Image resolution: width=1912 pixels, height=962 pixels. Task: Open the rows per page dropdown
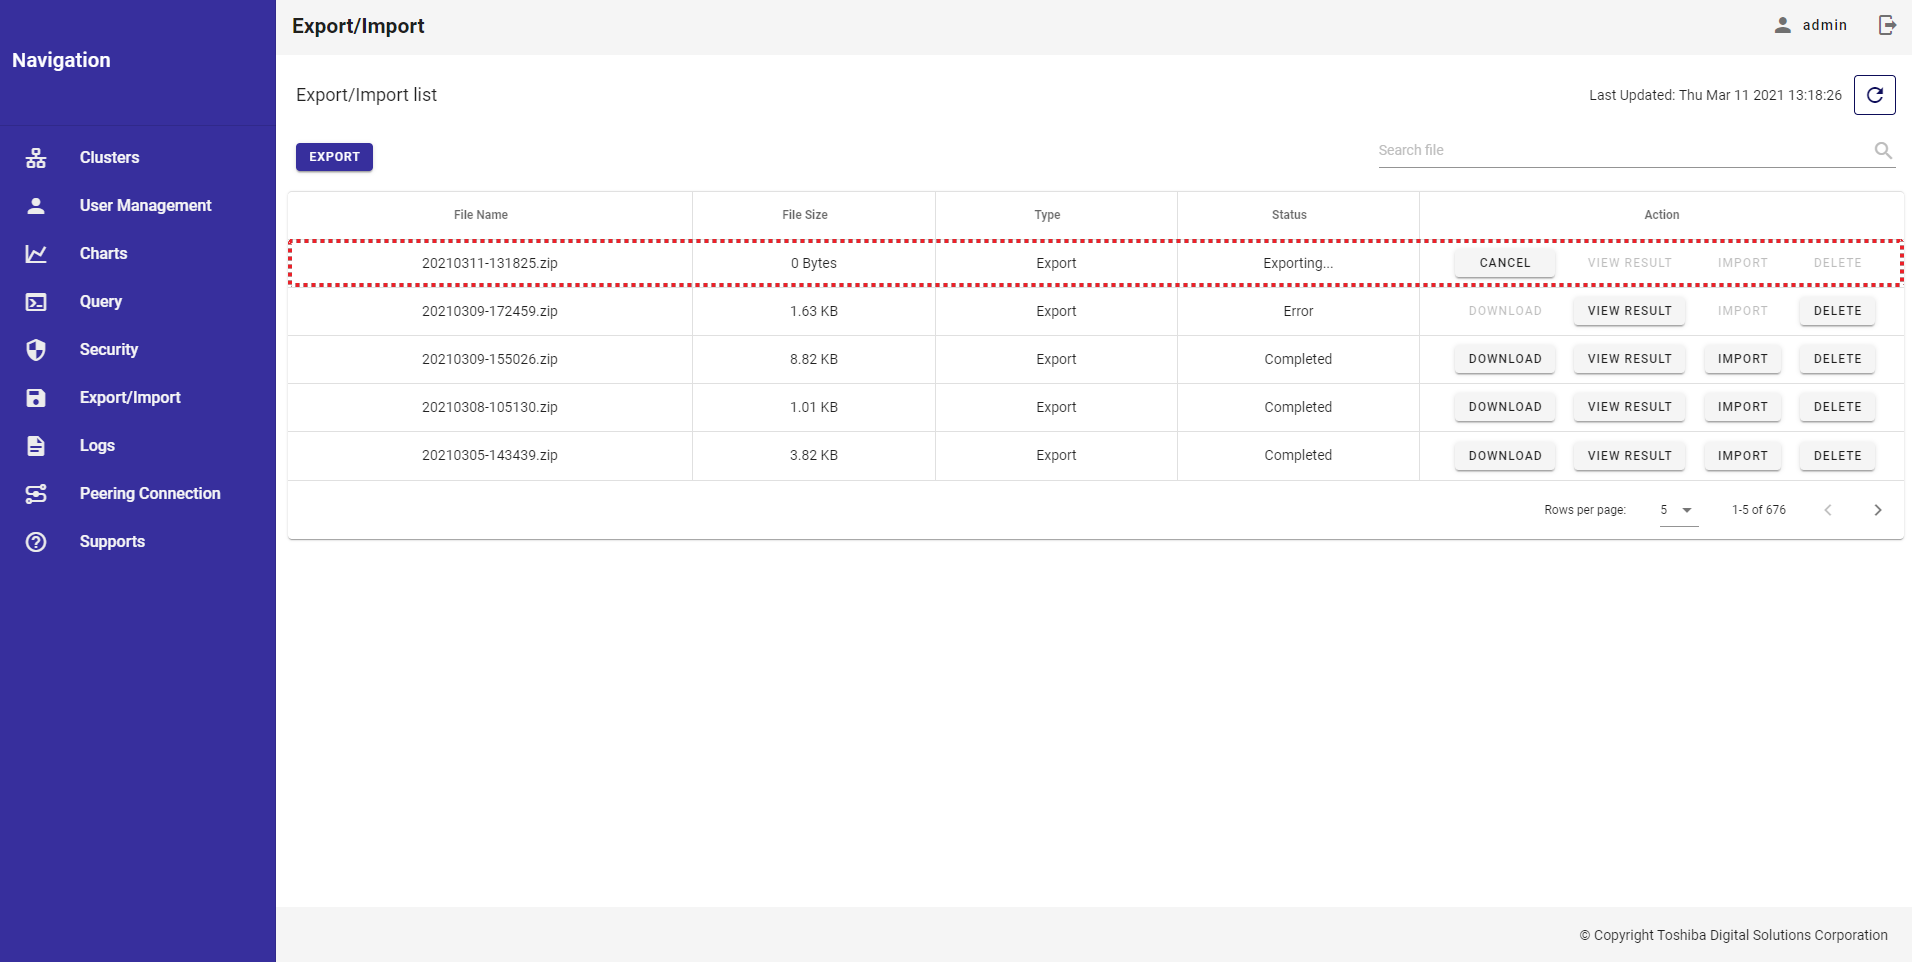(1679, 510)
